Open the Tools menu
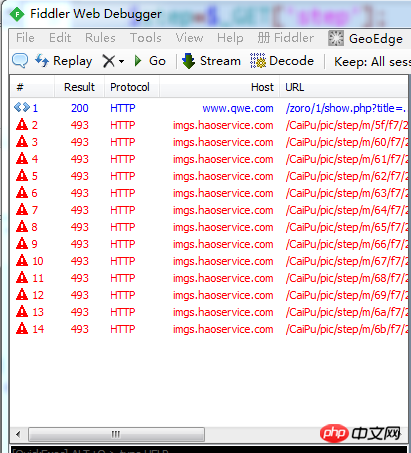411x453 pixels. [146, 38]
